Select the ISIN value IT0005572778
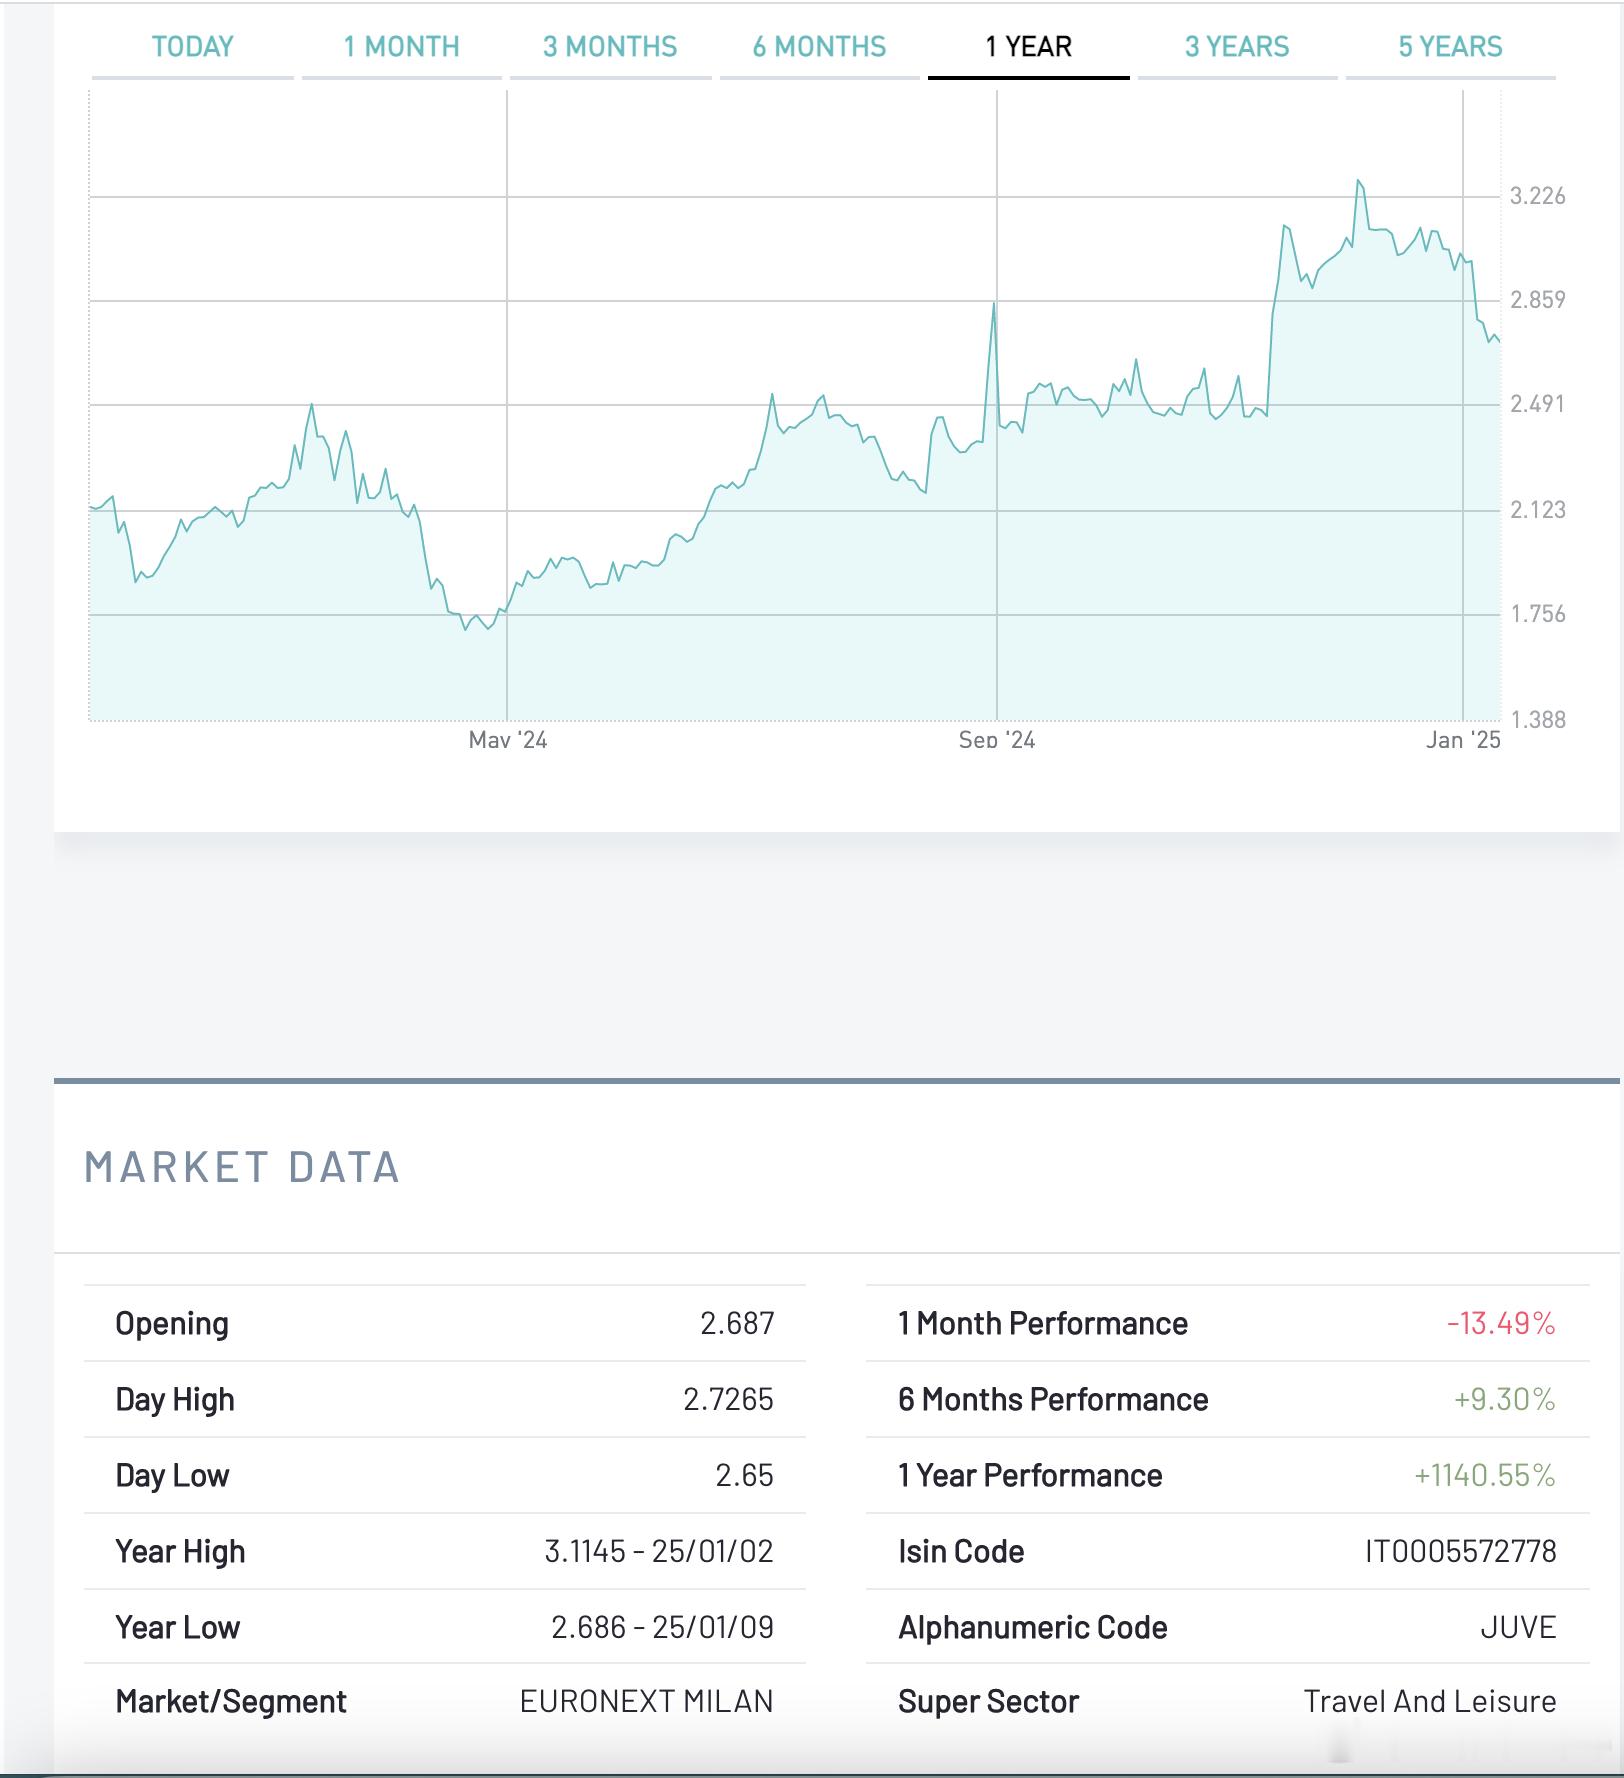This screenshot has height=1778, width=1624. [x=1461, y=1551]
